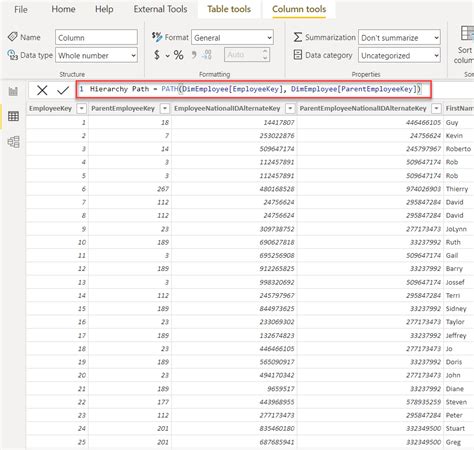Viewport: 474px width, 450px height.
Task: Click the column Name input field
Action: pyautogui.click(x=96, y=37)
